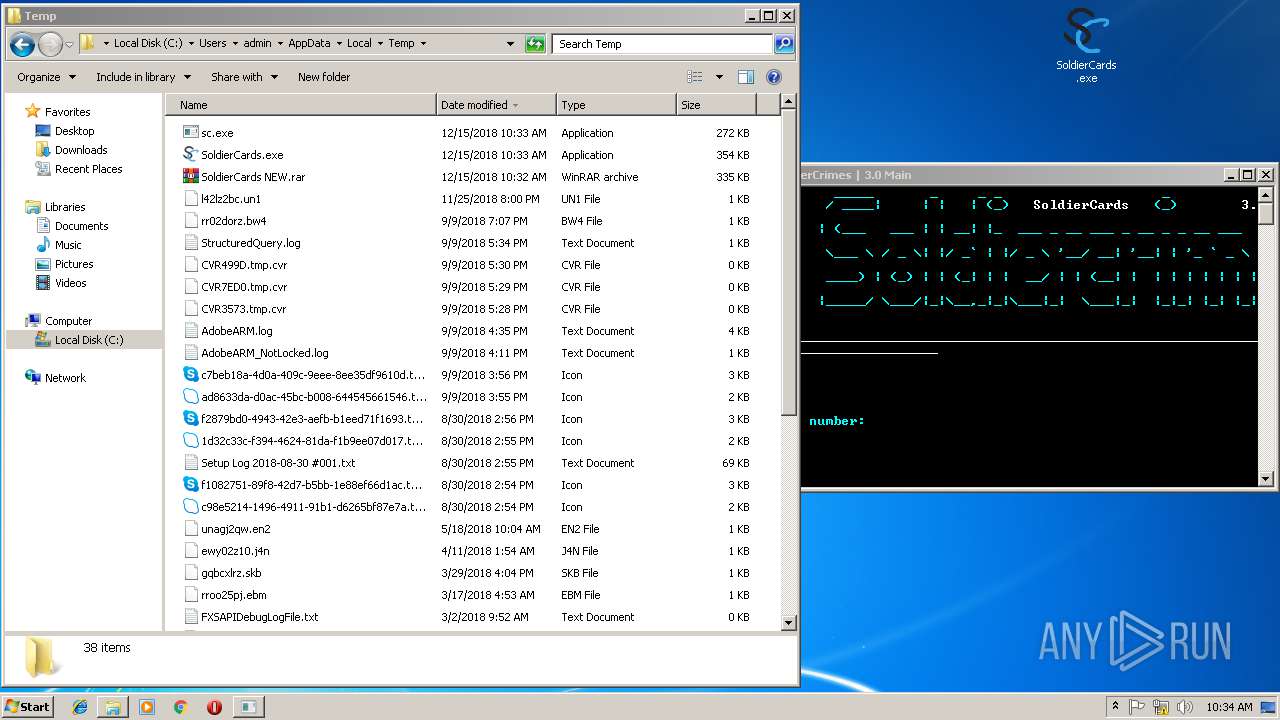
Task: Click the Change your view icon
Action: click(x=695, y=77)
